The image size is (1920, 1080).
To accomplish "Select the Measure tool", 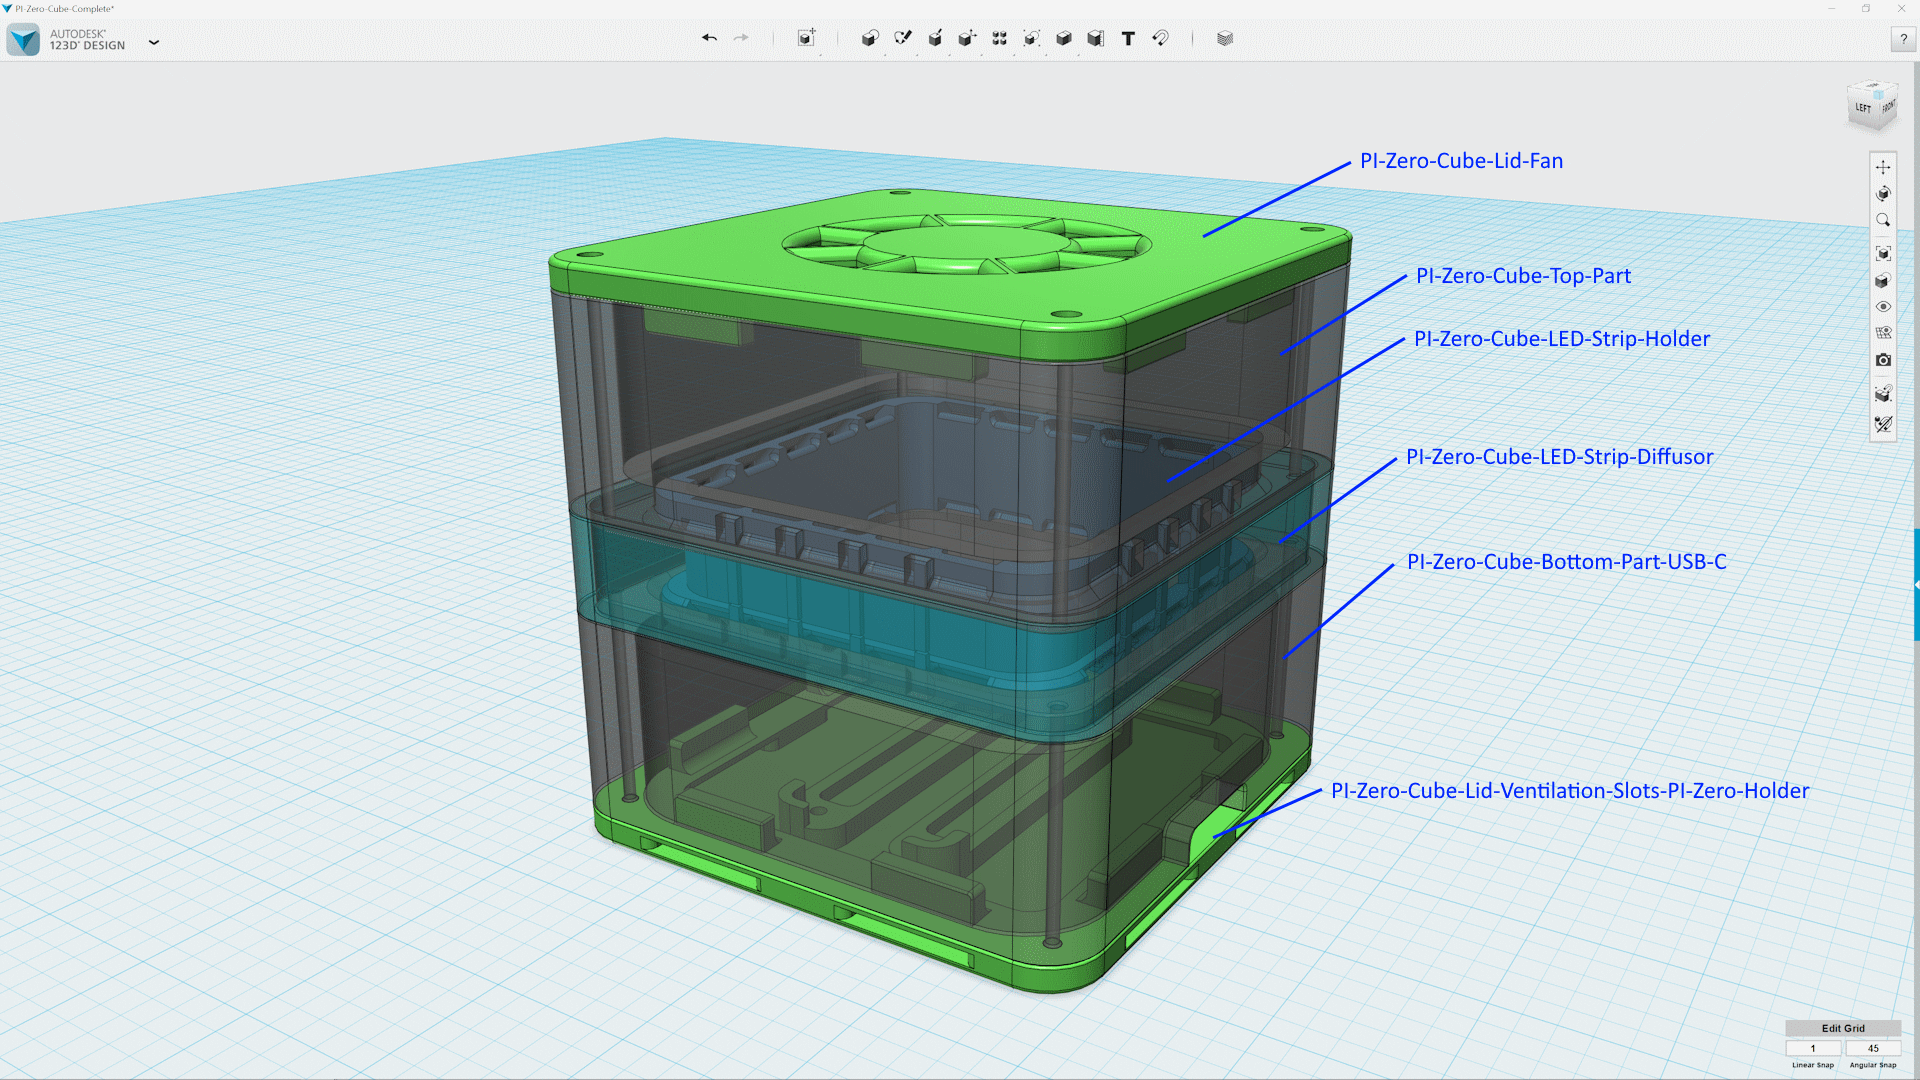I will tap(1096, 38).
